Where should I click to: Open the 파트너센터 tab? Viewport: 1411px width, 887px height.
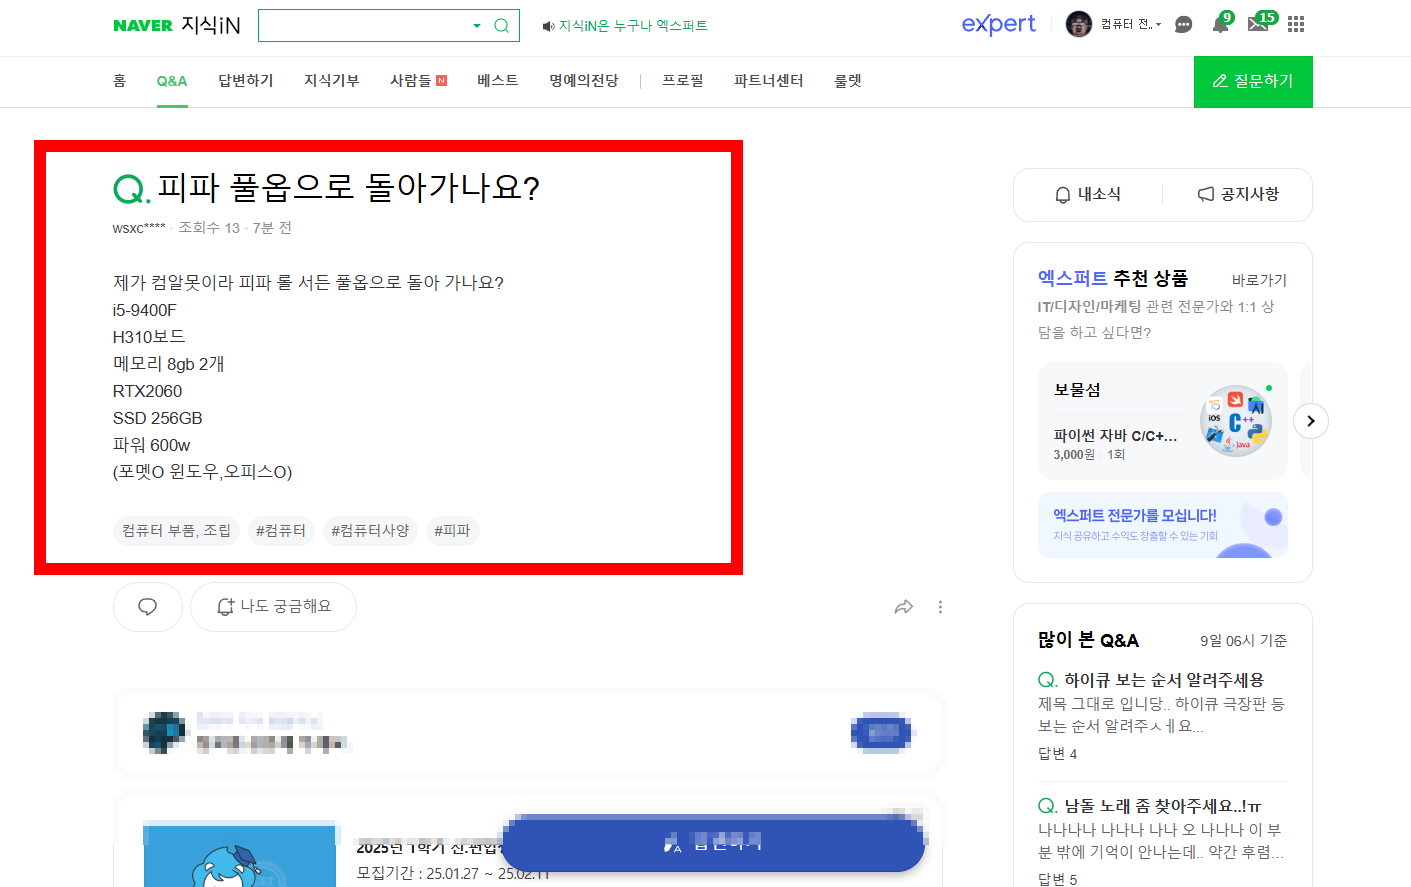(x=769, y=81)
